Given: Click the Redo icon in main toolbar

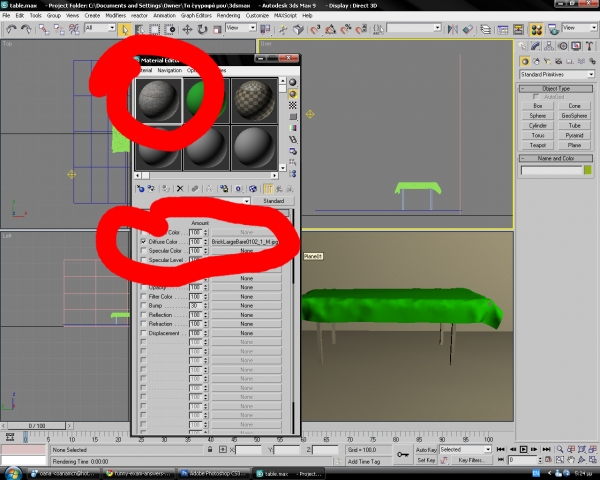Looking at the screenshot, I should coord(26,29).
